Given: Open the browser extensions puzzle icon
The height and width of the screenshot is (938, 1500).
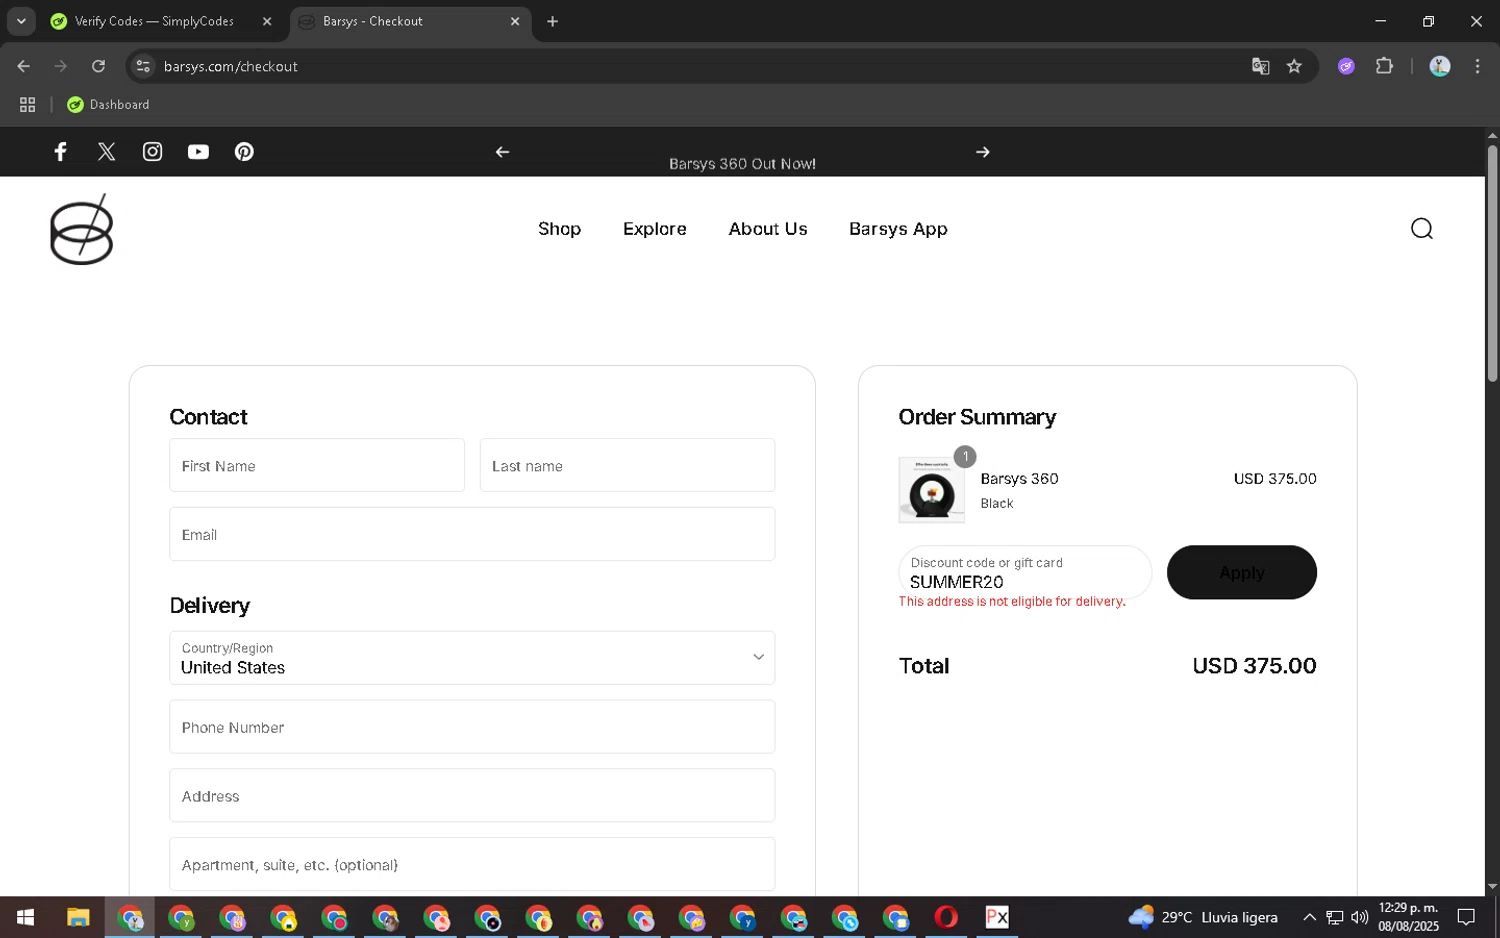Looking at the screenshot, I should [x=1384, y=66].
